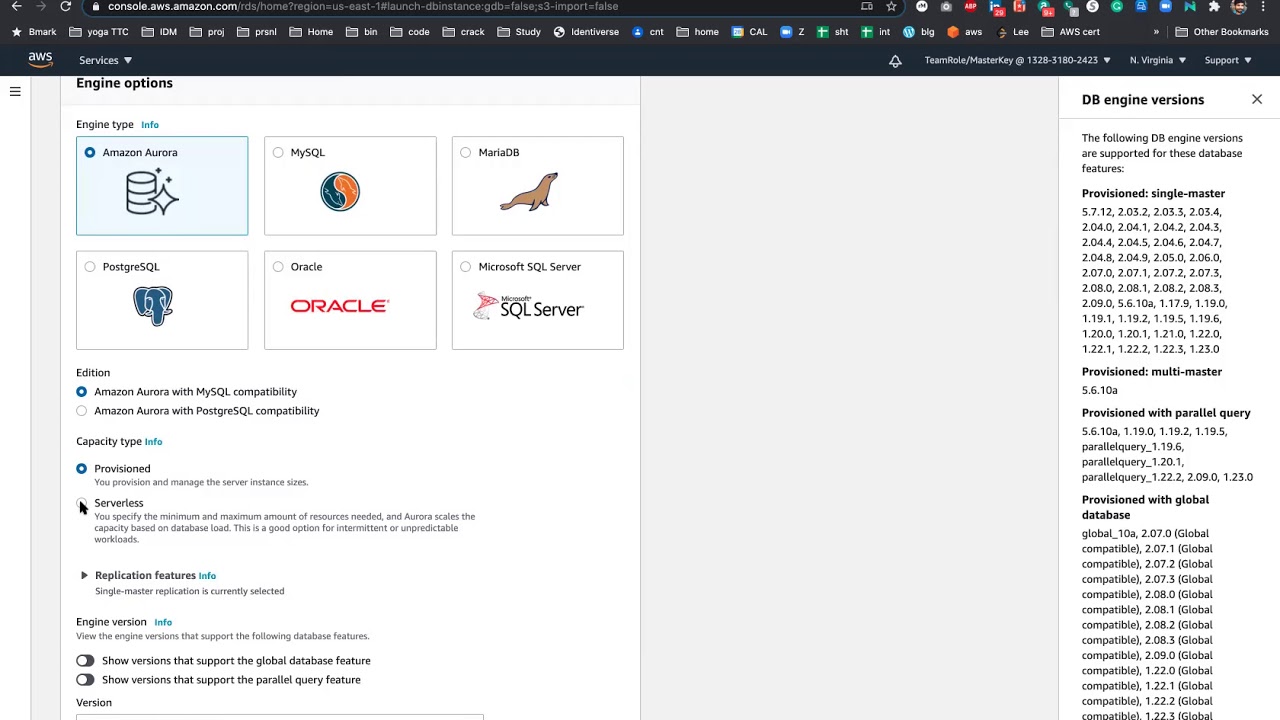Viewport: 1280px width, 720px height.
Task: Open the sht sheets bookmark
Action: pyautogui.click(x=832, y=32)
